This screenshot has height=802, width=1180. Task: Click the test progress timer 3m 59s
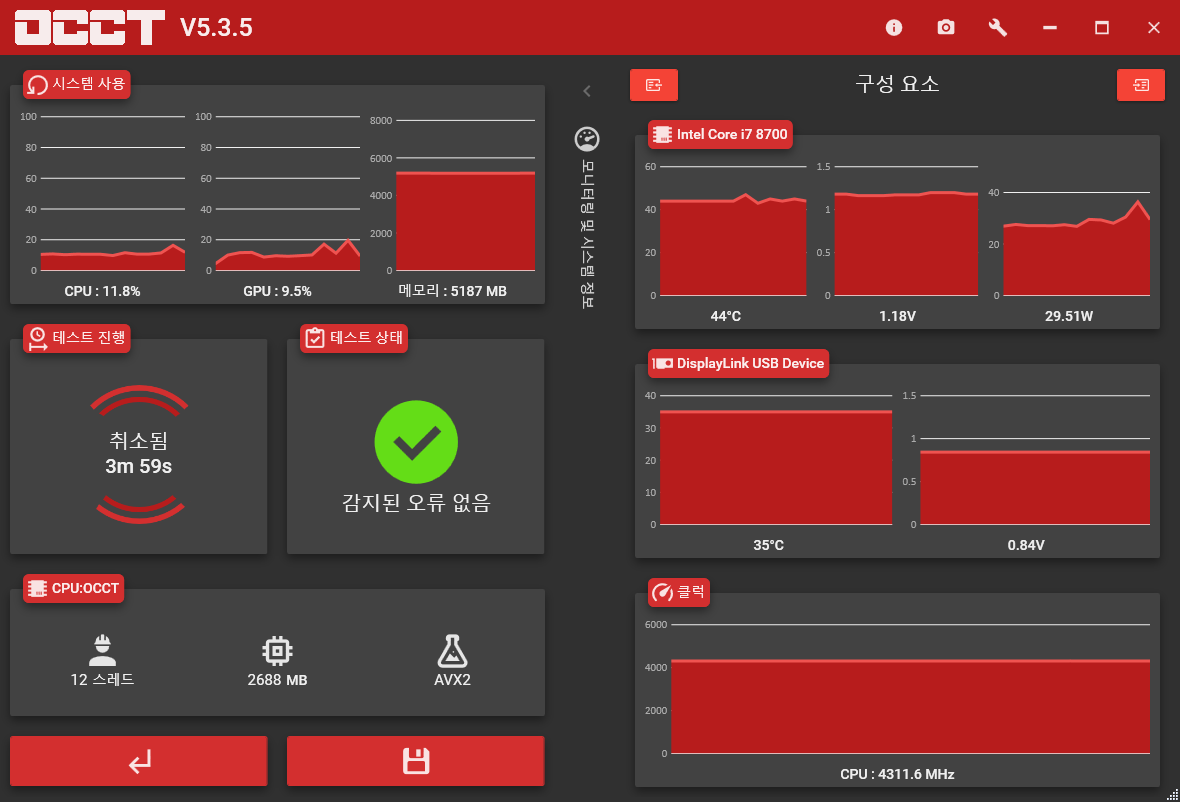point(138,466)
